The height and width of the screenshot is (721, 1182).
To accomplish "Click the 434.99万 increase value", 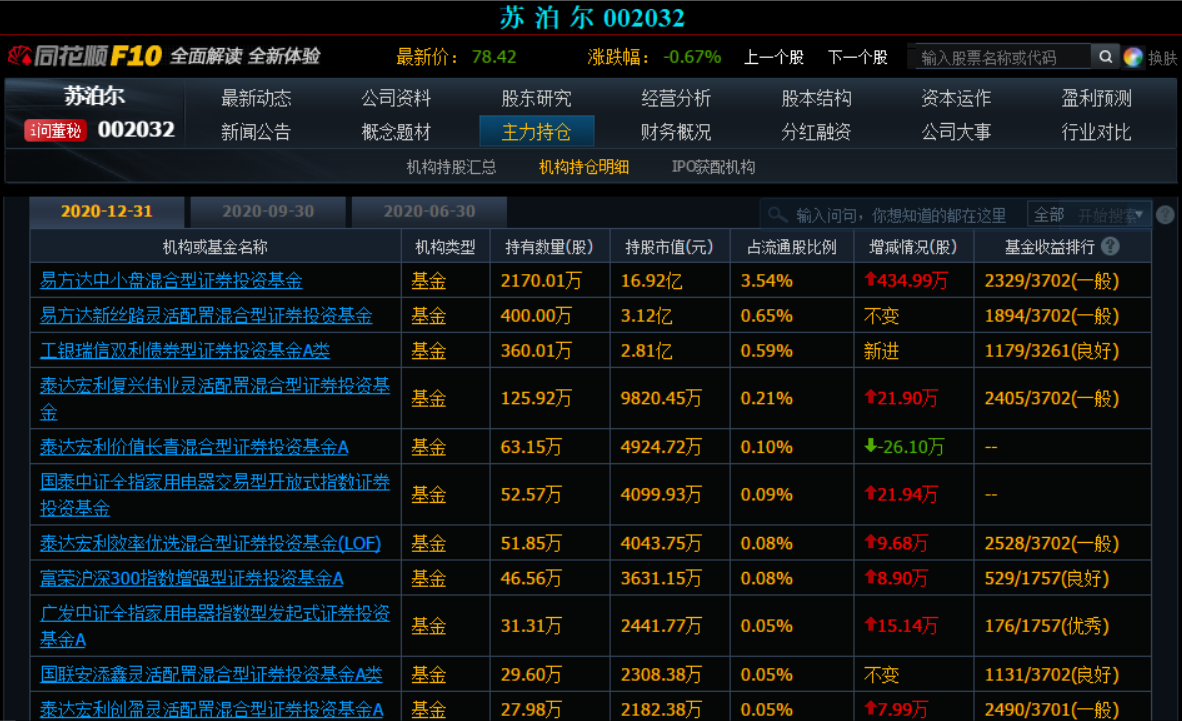I will pos(906,281).
